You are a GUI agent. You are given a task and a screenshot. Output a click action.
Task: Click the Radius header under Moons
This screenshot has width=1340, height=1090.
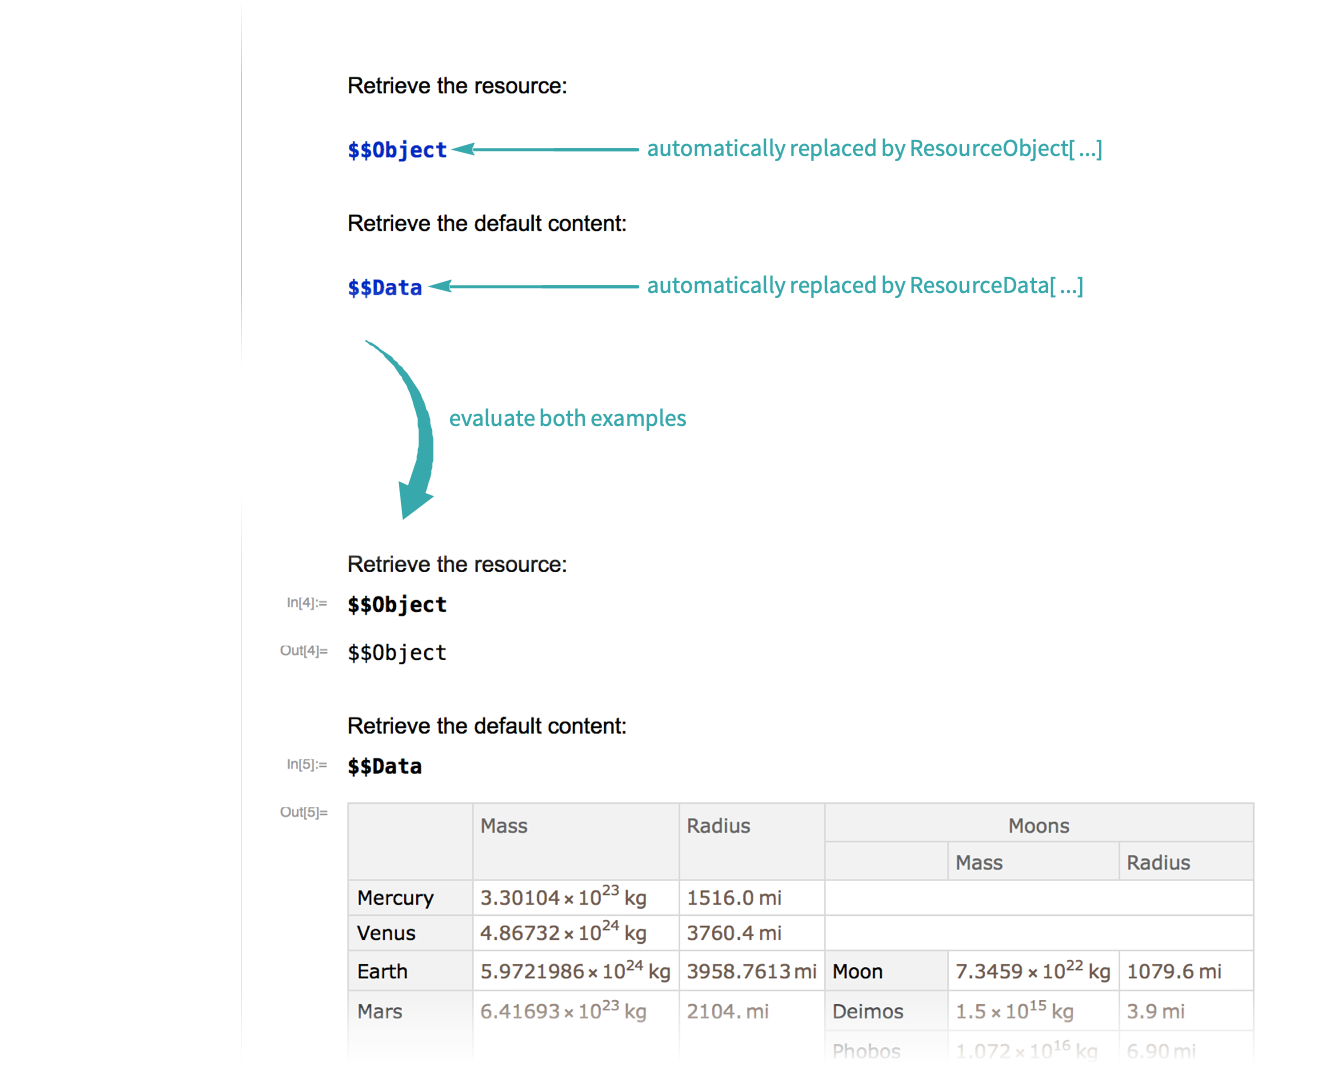[1158, 863]
